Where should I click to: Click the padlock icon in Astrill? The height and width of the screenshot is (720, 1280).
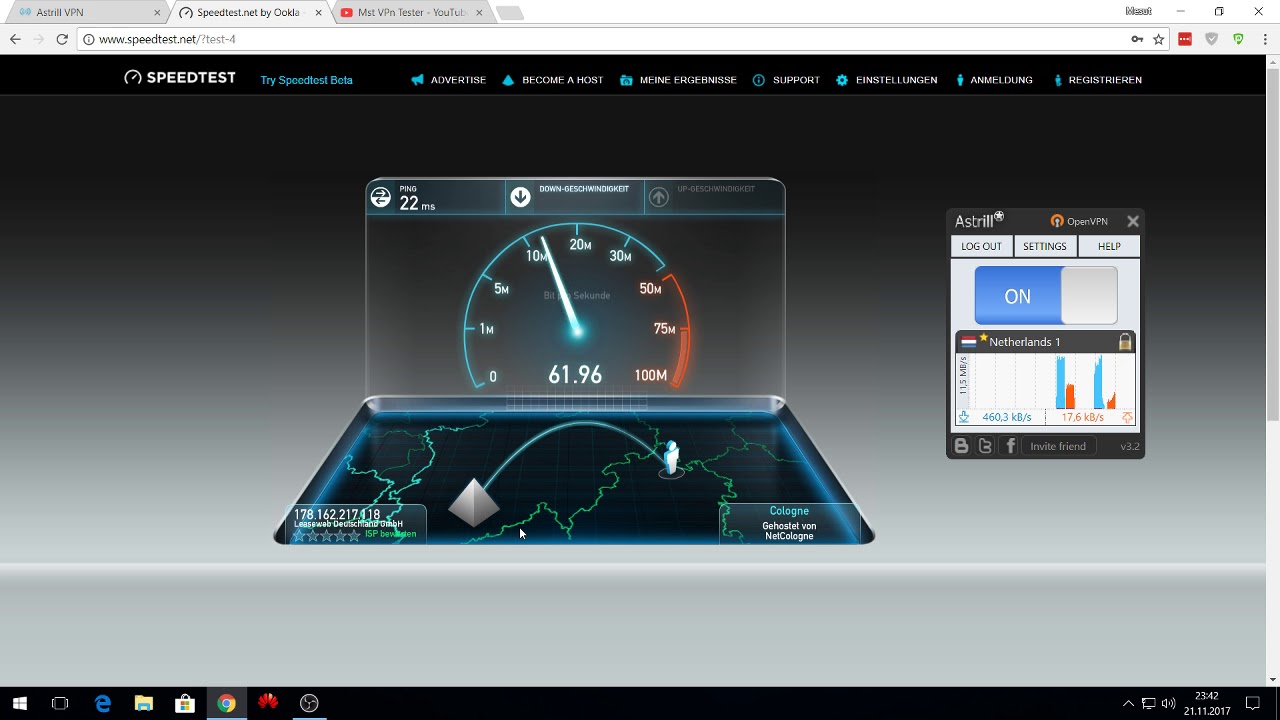point(1125,342)
